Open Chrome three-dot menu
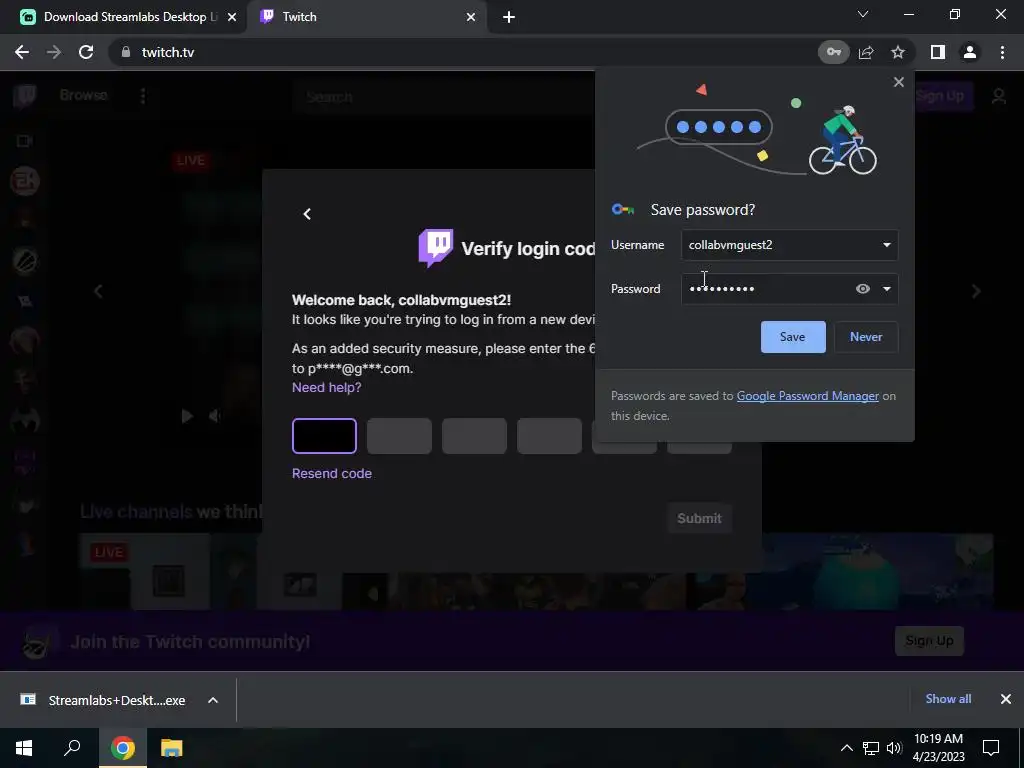This screenshot has width=1024, height=768. [x=1002, y=52]
